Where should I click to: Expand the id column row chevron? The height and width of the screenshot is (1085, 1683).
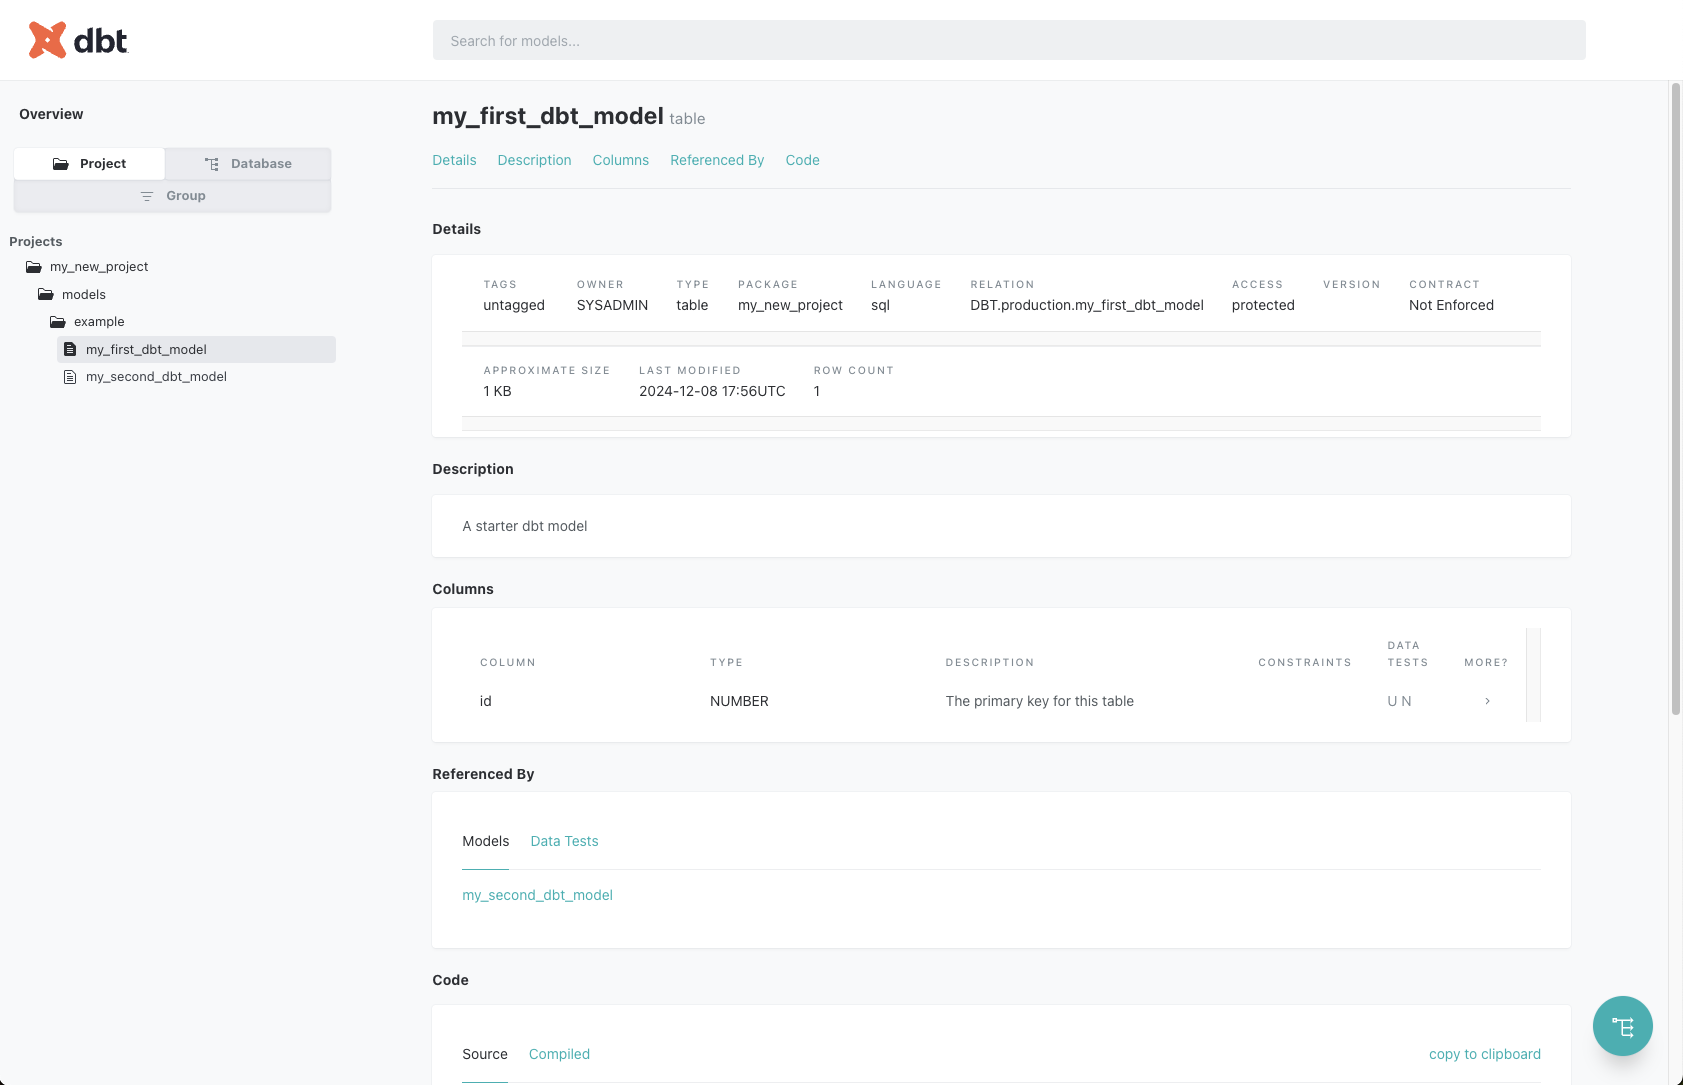[x=1487, y=701]
